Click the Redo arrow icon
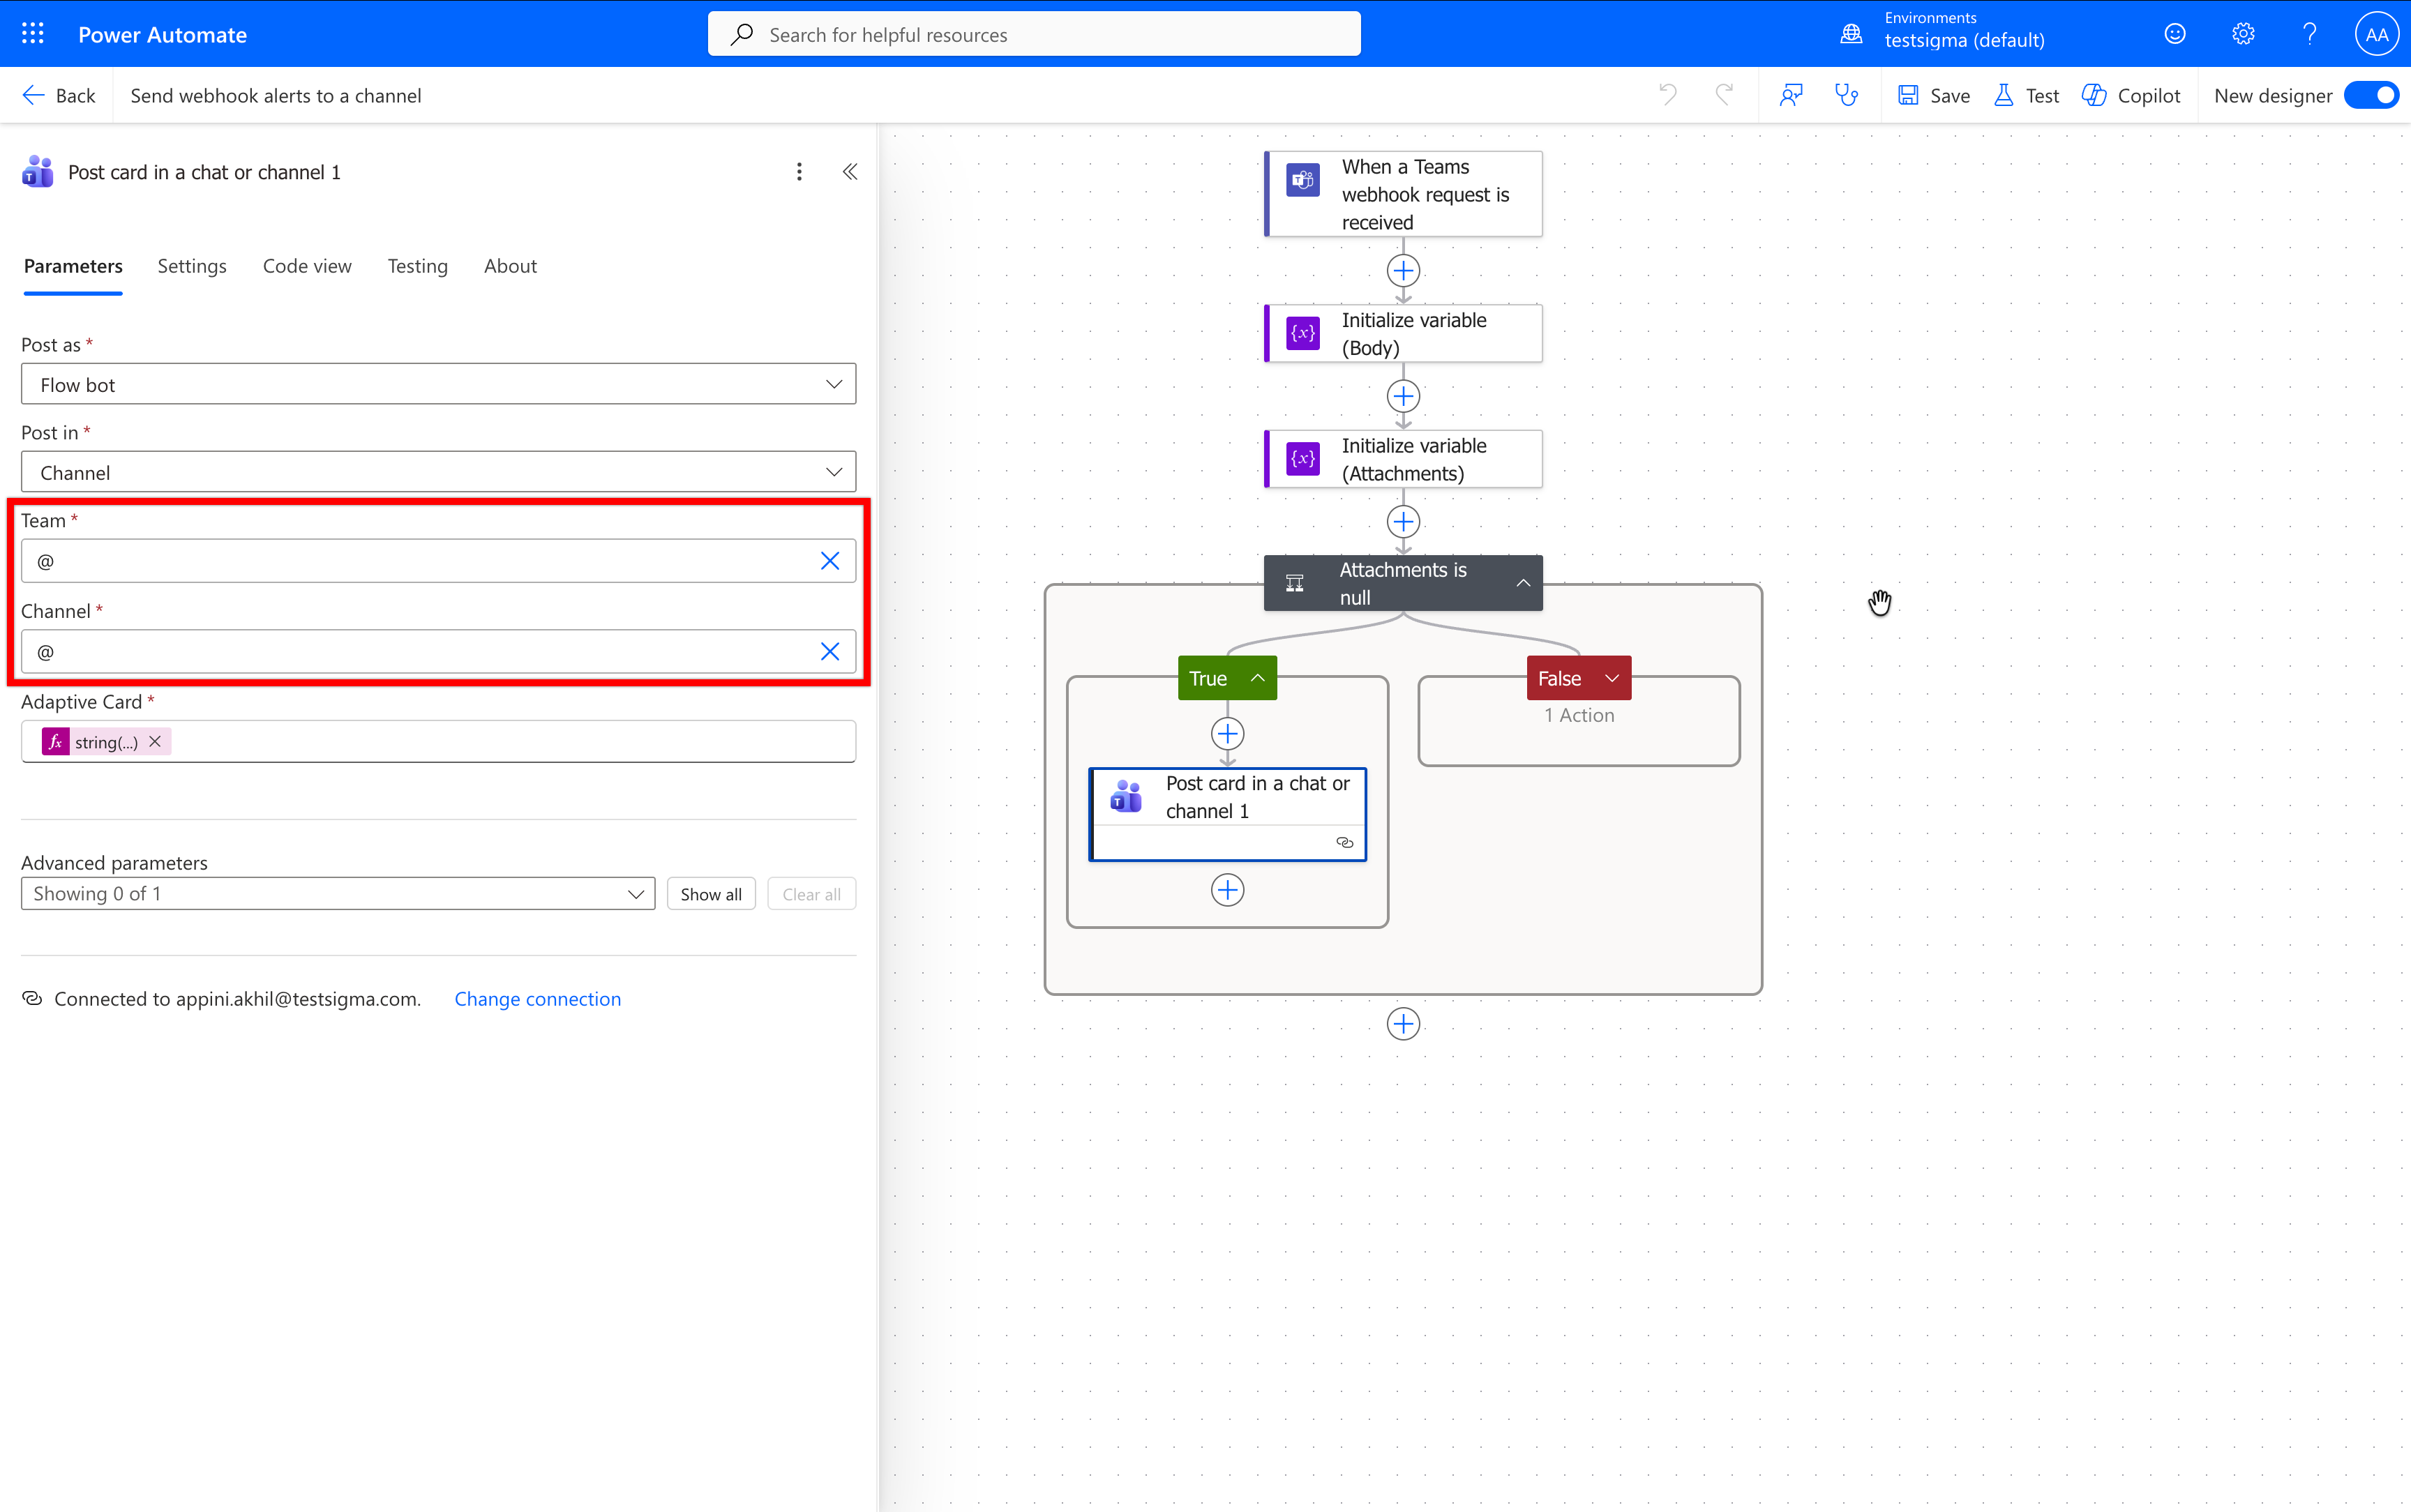The image size is (2411, 1512). pyautogui.click(x=1724, y=95)
